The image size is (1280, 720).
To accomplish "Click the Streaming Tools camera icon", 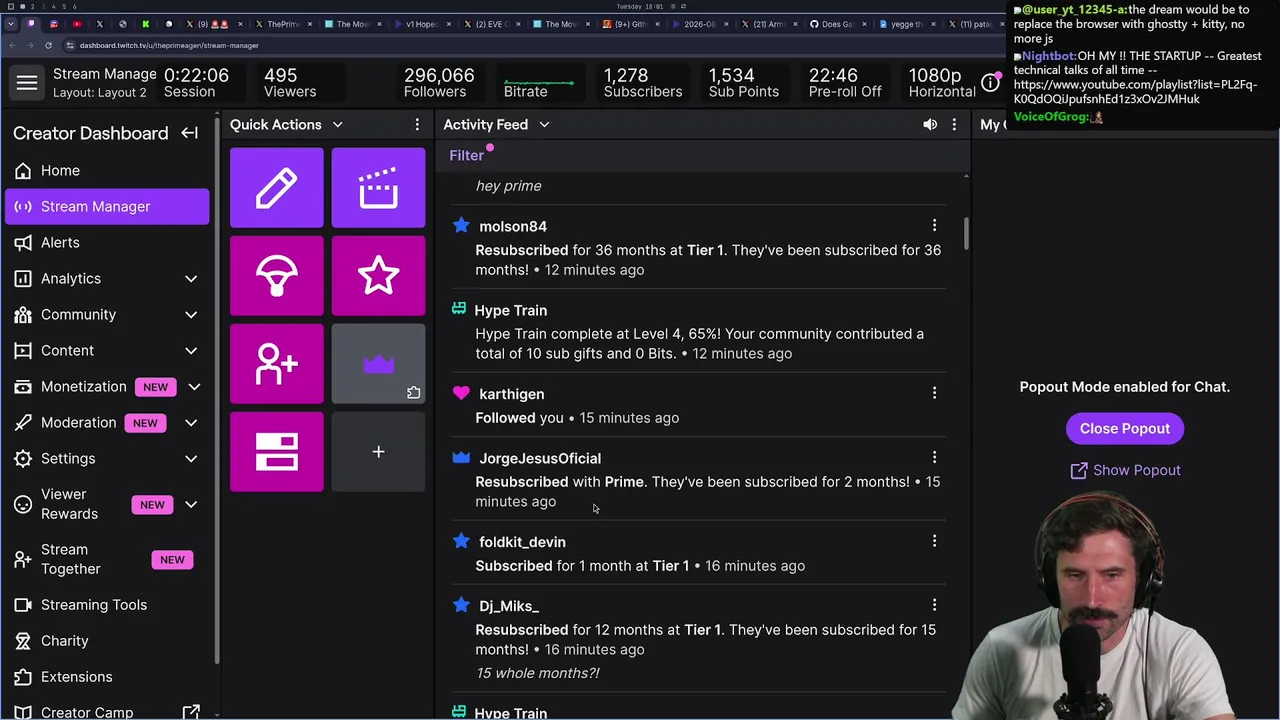I will point(23,605).
